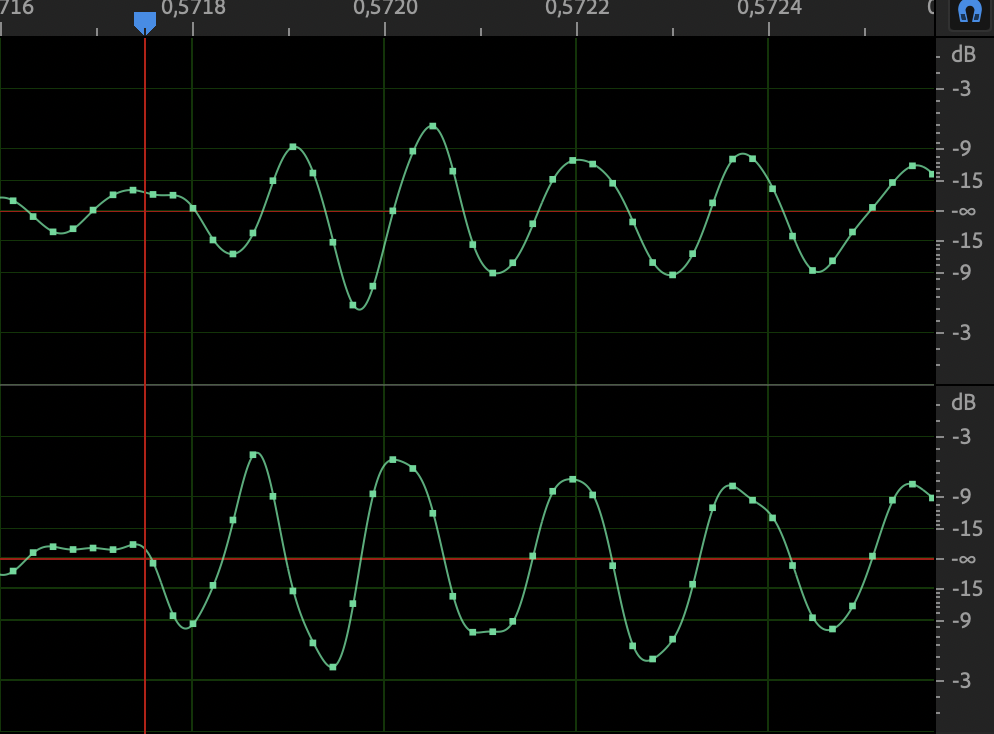Select the highest sample point in the upper channel
Viewport: 994px width, 734px height.
click(x=433, y=126)
